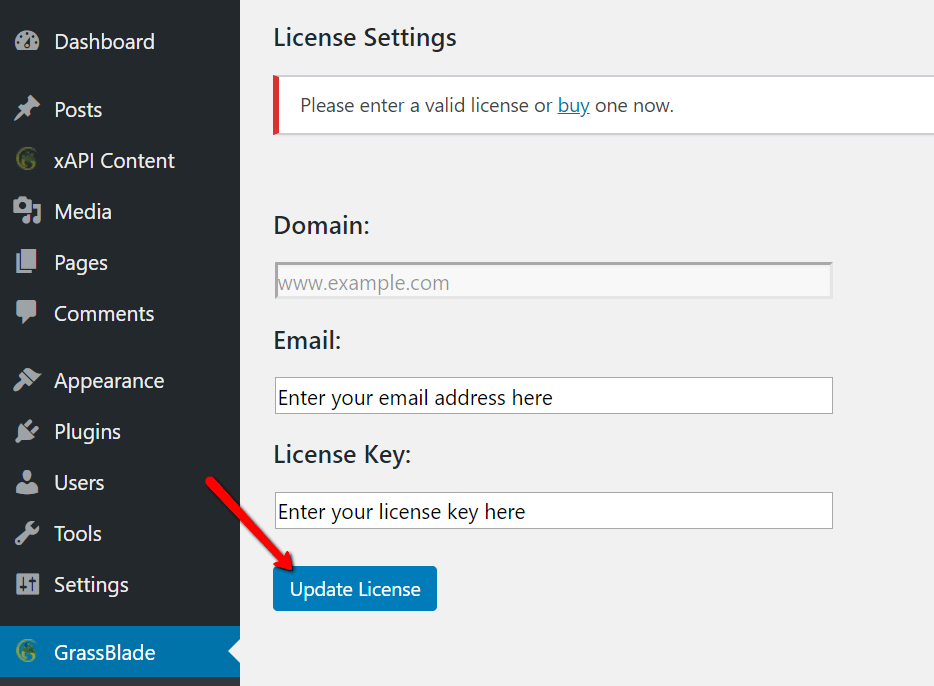
Task: Click the Tools wrench icon
Action: [27, 533]
